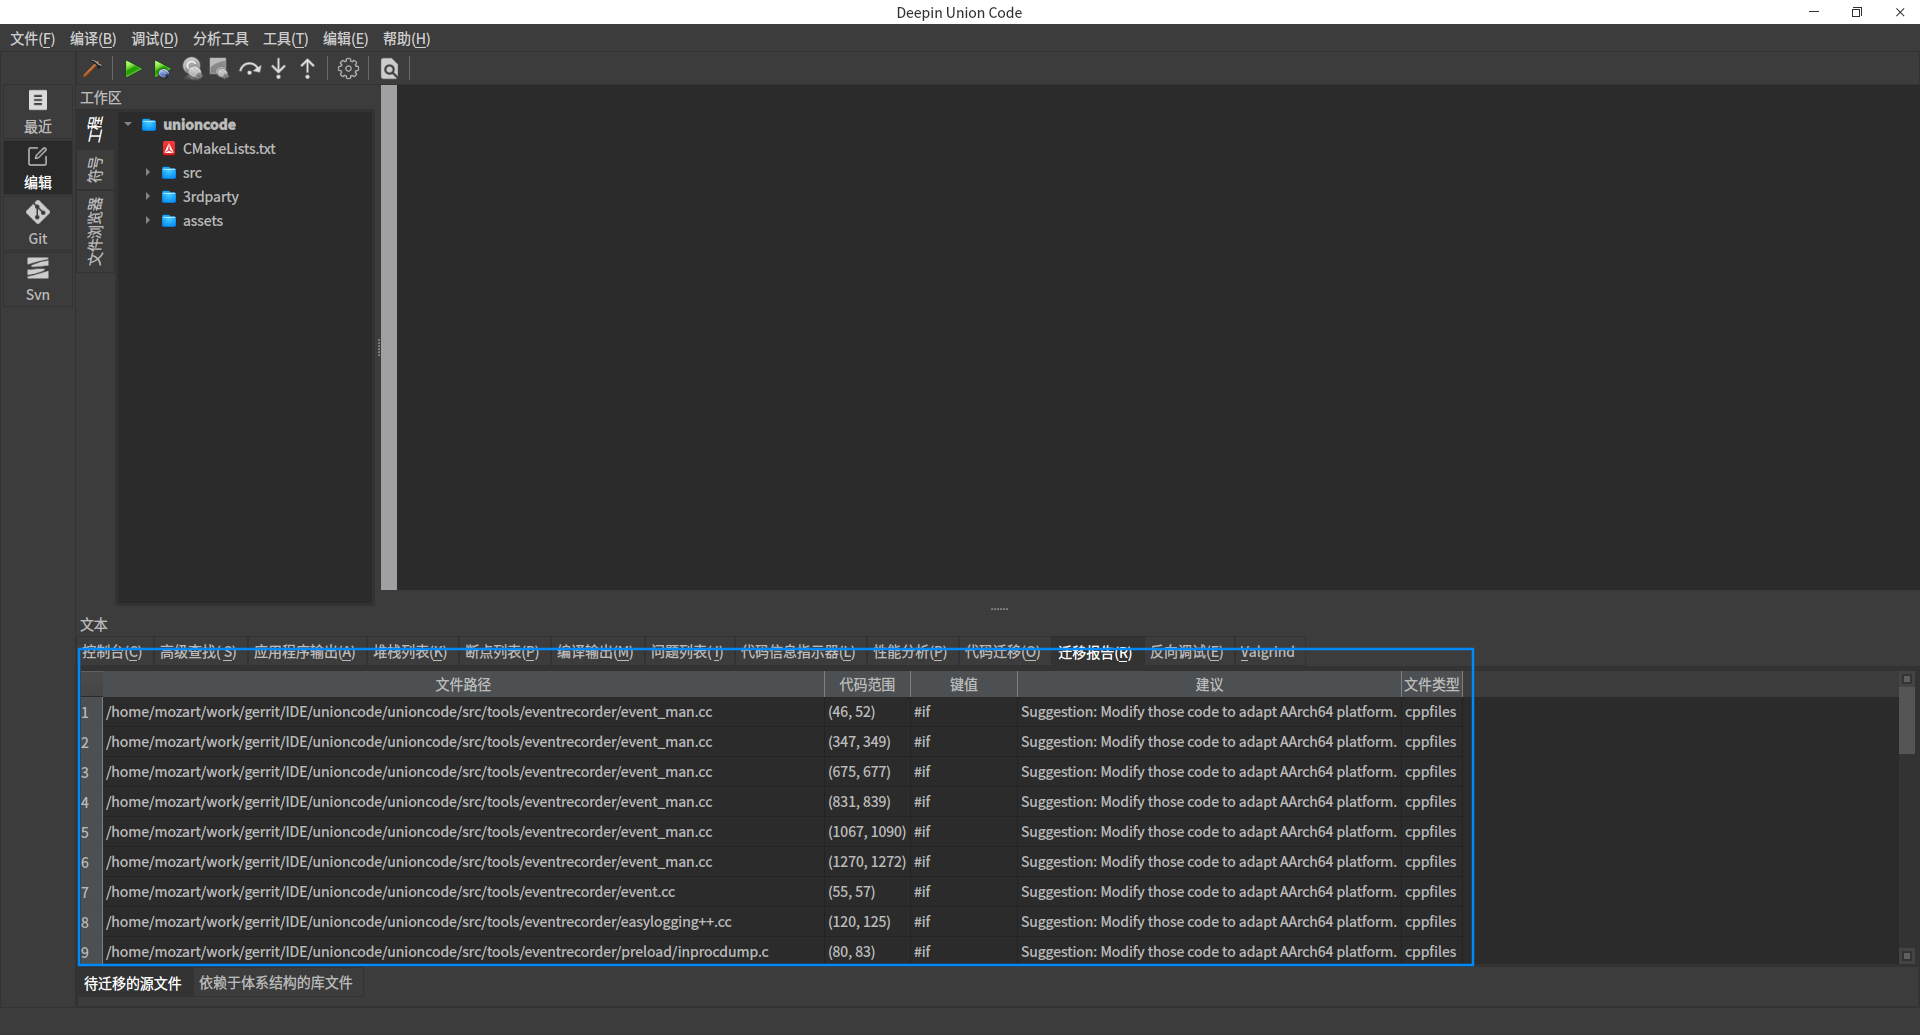Open the 最近 recent sidebar panel
The image size is (1920, 1035).
(x=38, y=111)
